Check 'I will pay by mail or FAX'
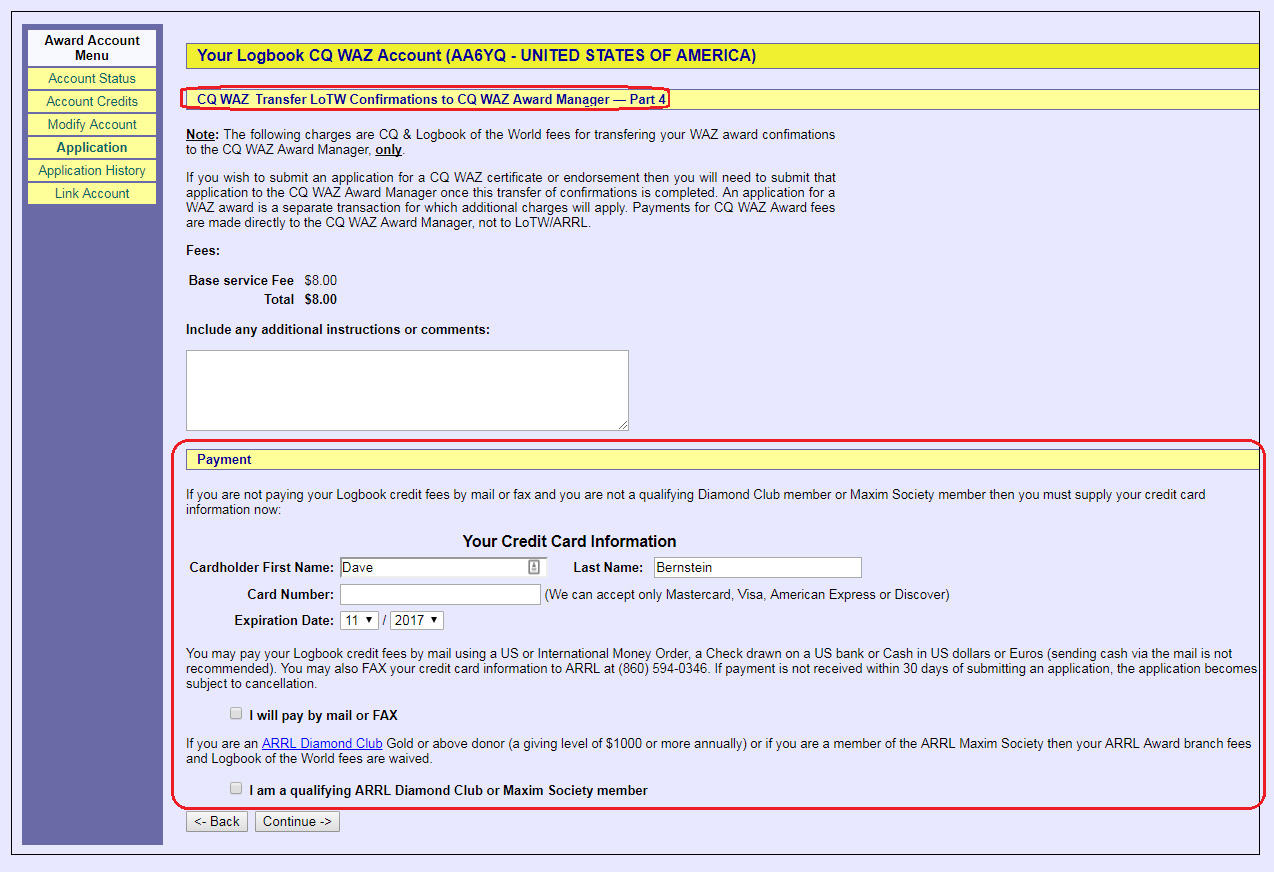The width and height of the screenshot is (1274, 872). 236,714
